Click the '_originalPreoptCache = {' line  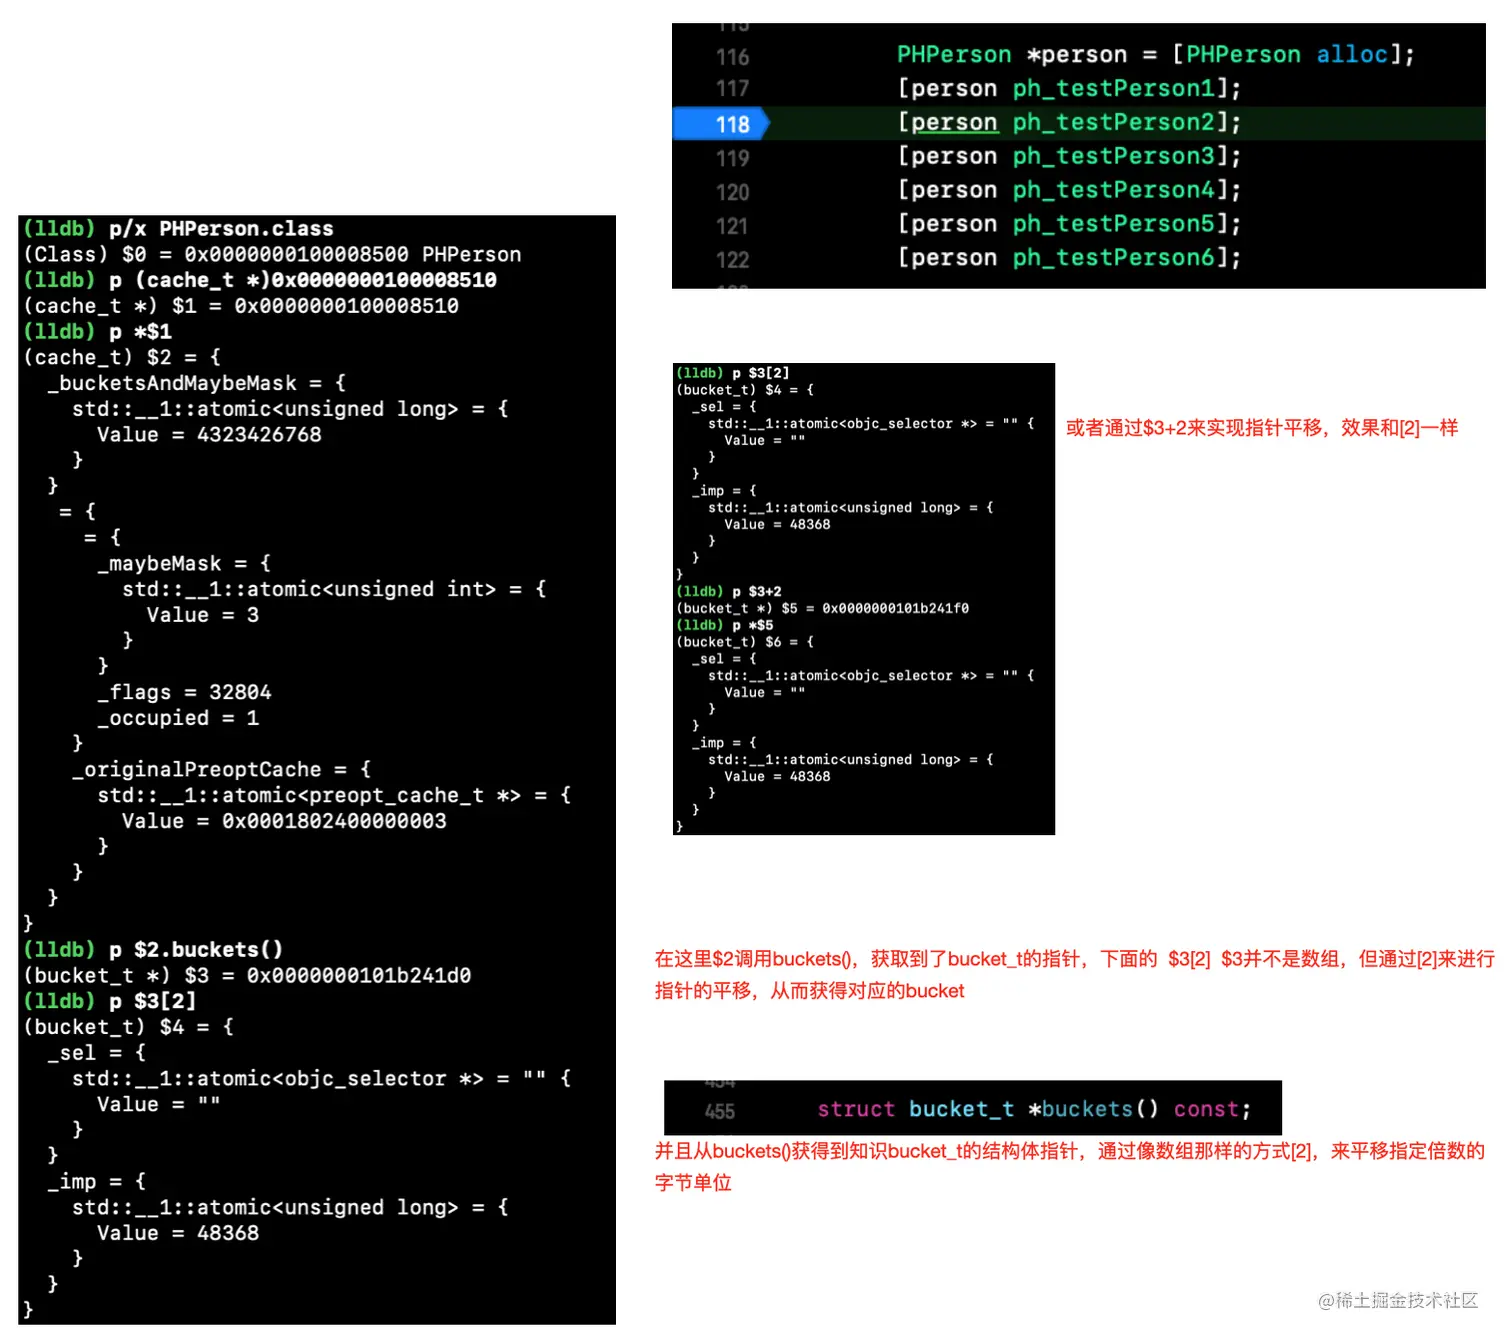(221, 769)
